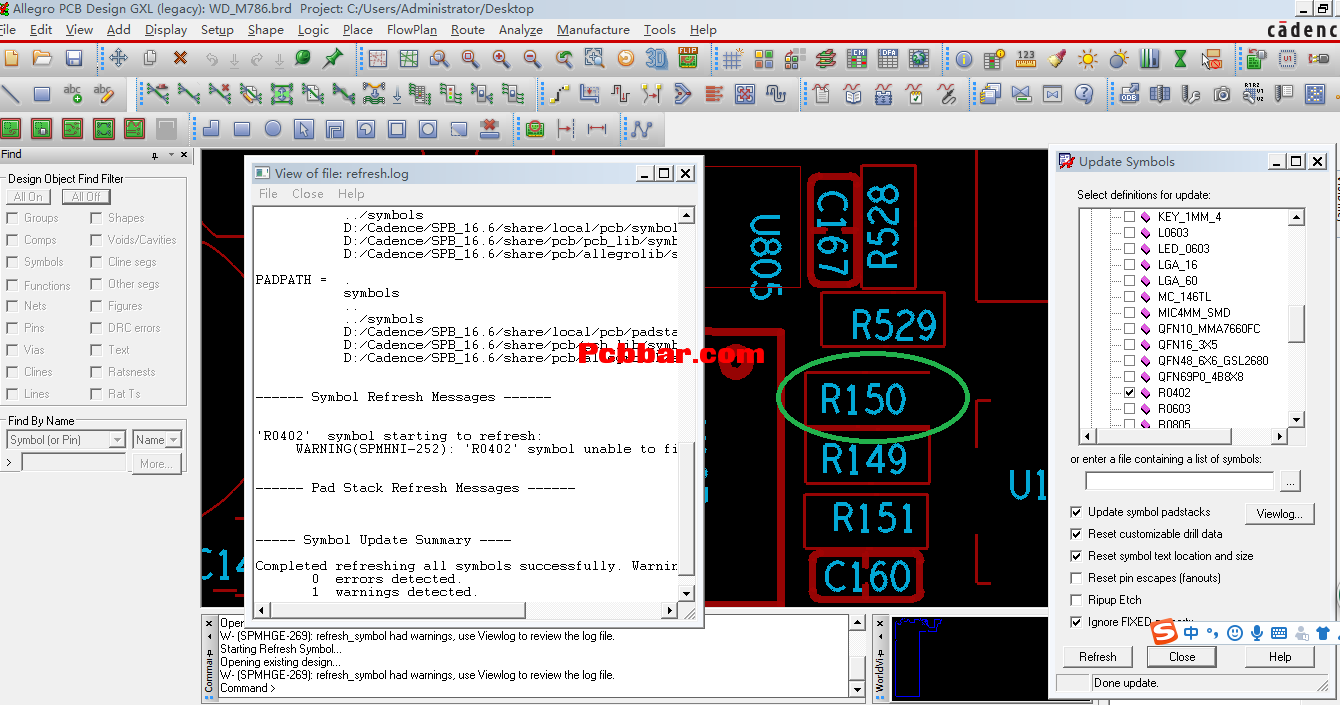Click the Sogou IME keyboard icon
Viewport: 1340px width, 705px height.
pos(1279,633)
